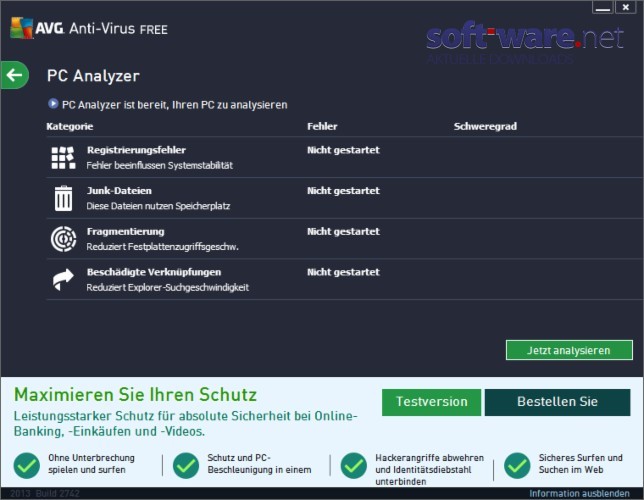Minimize the AVG window
Viewport: 644px width, 500px height.
[603, 7]
